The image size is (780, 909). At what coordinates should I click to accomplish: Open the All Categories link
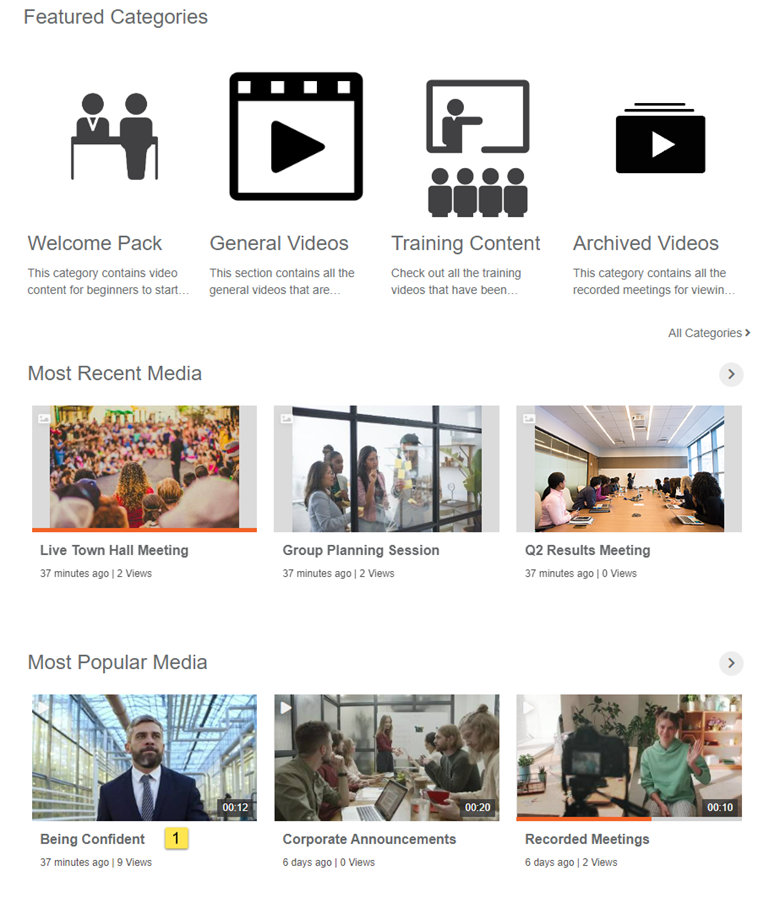click(x=709, y=333)
